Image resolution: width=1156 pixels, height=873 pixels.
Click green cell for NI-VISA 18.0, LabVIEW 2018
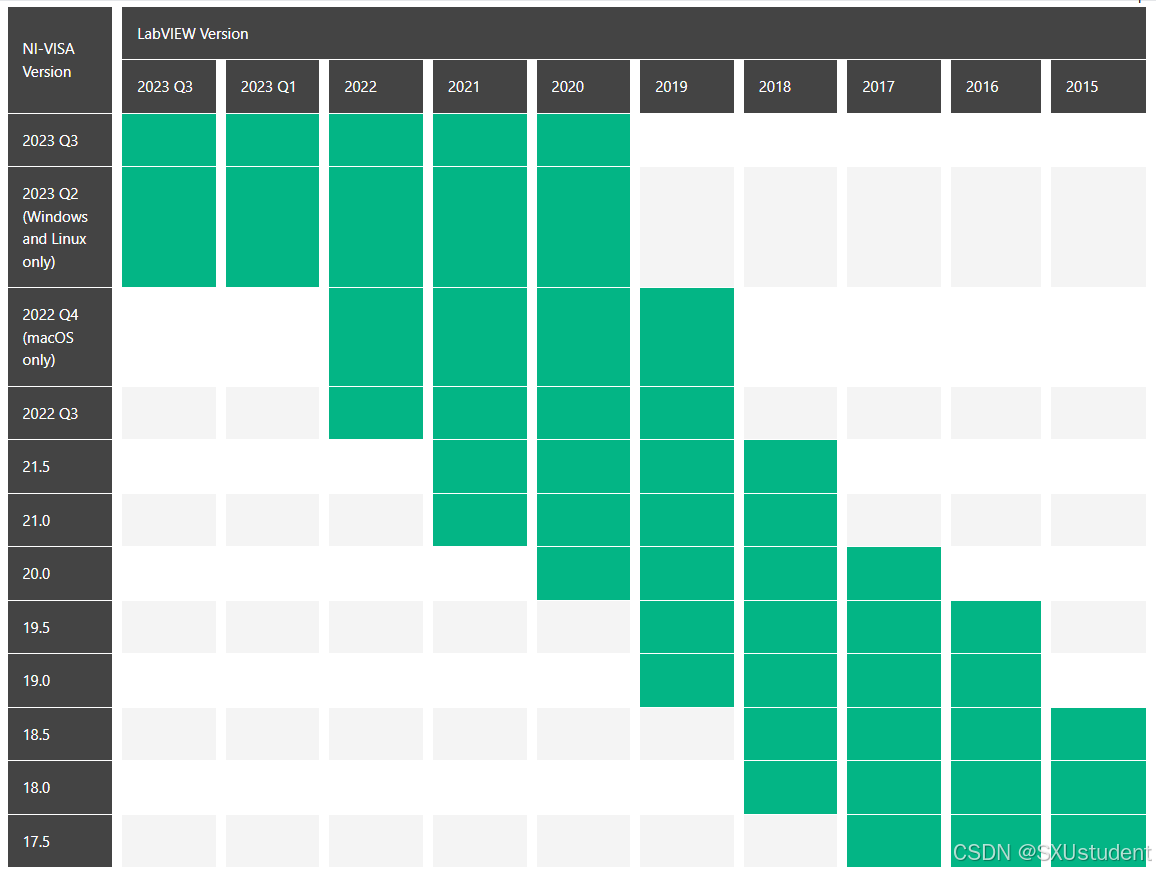(x=790, y=787)
